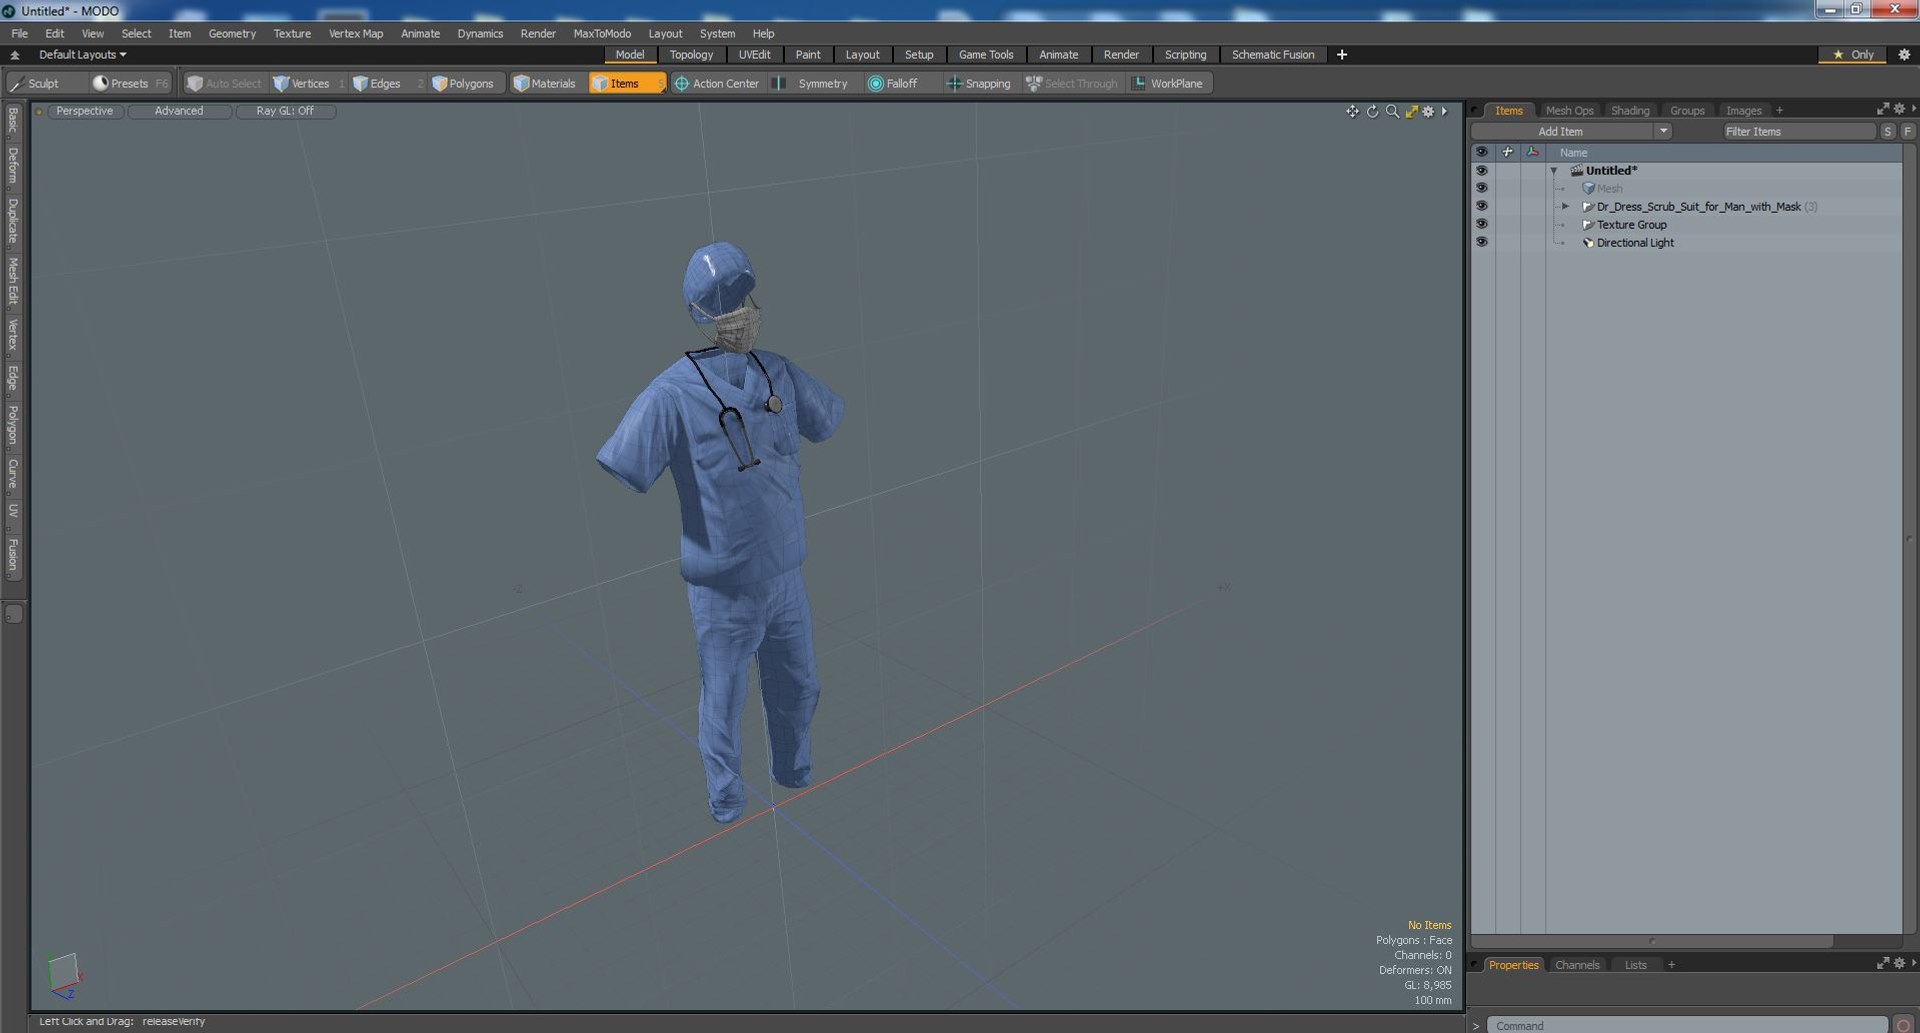1920x1033 pixels.
Task: Hide the Directional Light item
Action: coord(1481,242)
